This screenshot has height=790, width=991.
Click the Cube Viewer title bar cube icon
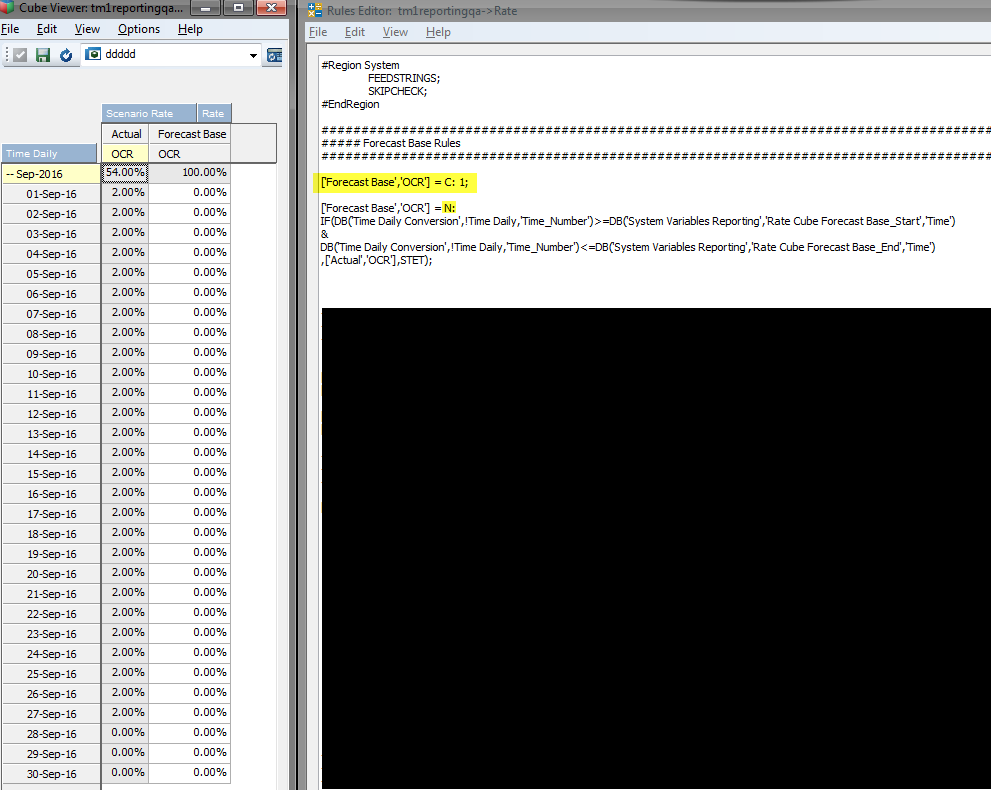9,8
